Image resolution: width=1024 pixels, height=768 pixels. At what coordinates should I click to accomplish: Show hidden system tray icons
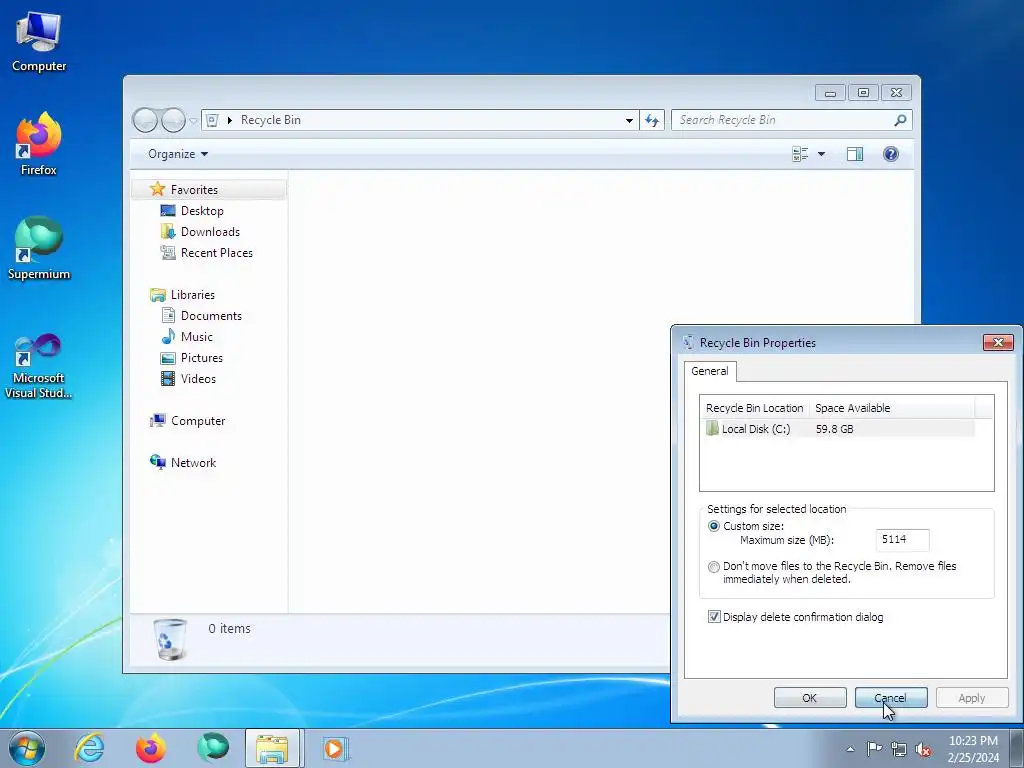coord(850,749)
